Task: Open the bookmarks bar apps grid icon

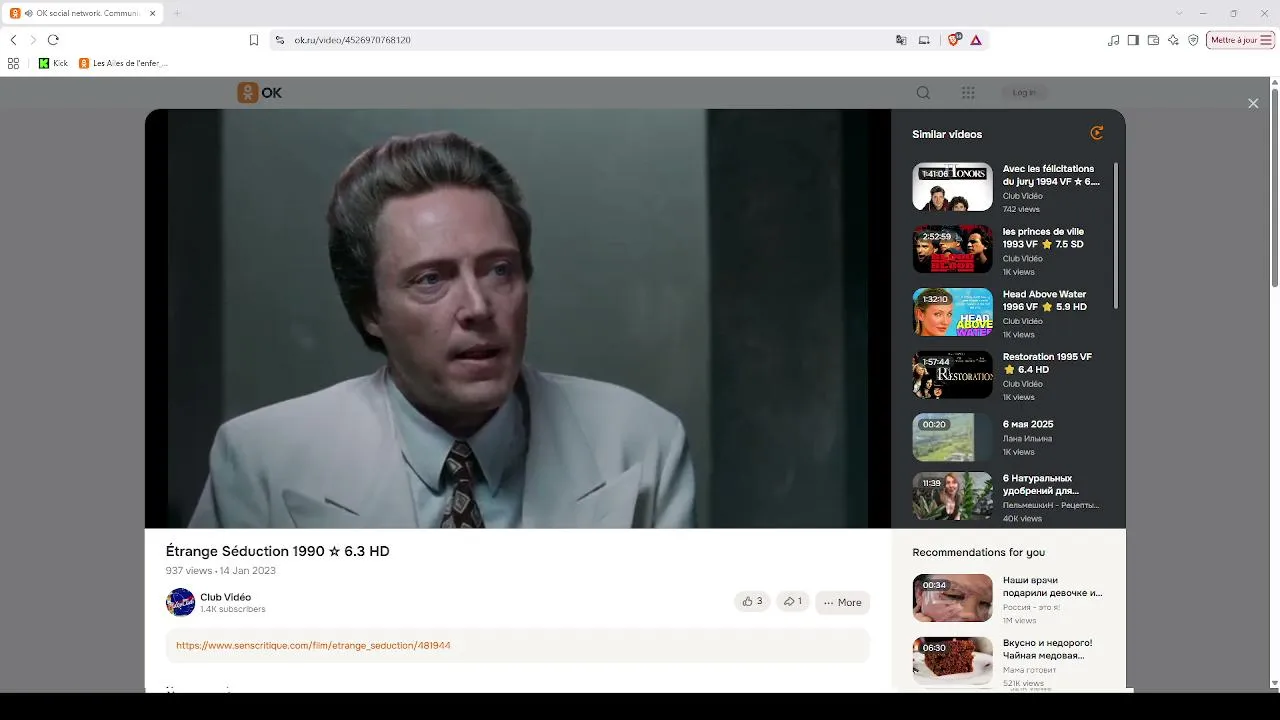Action: (13, 63)
